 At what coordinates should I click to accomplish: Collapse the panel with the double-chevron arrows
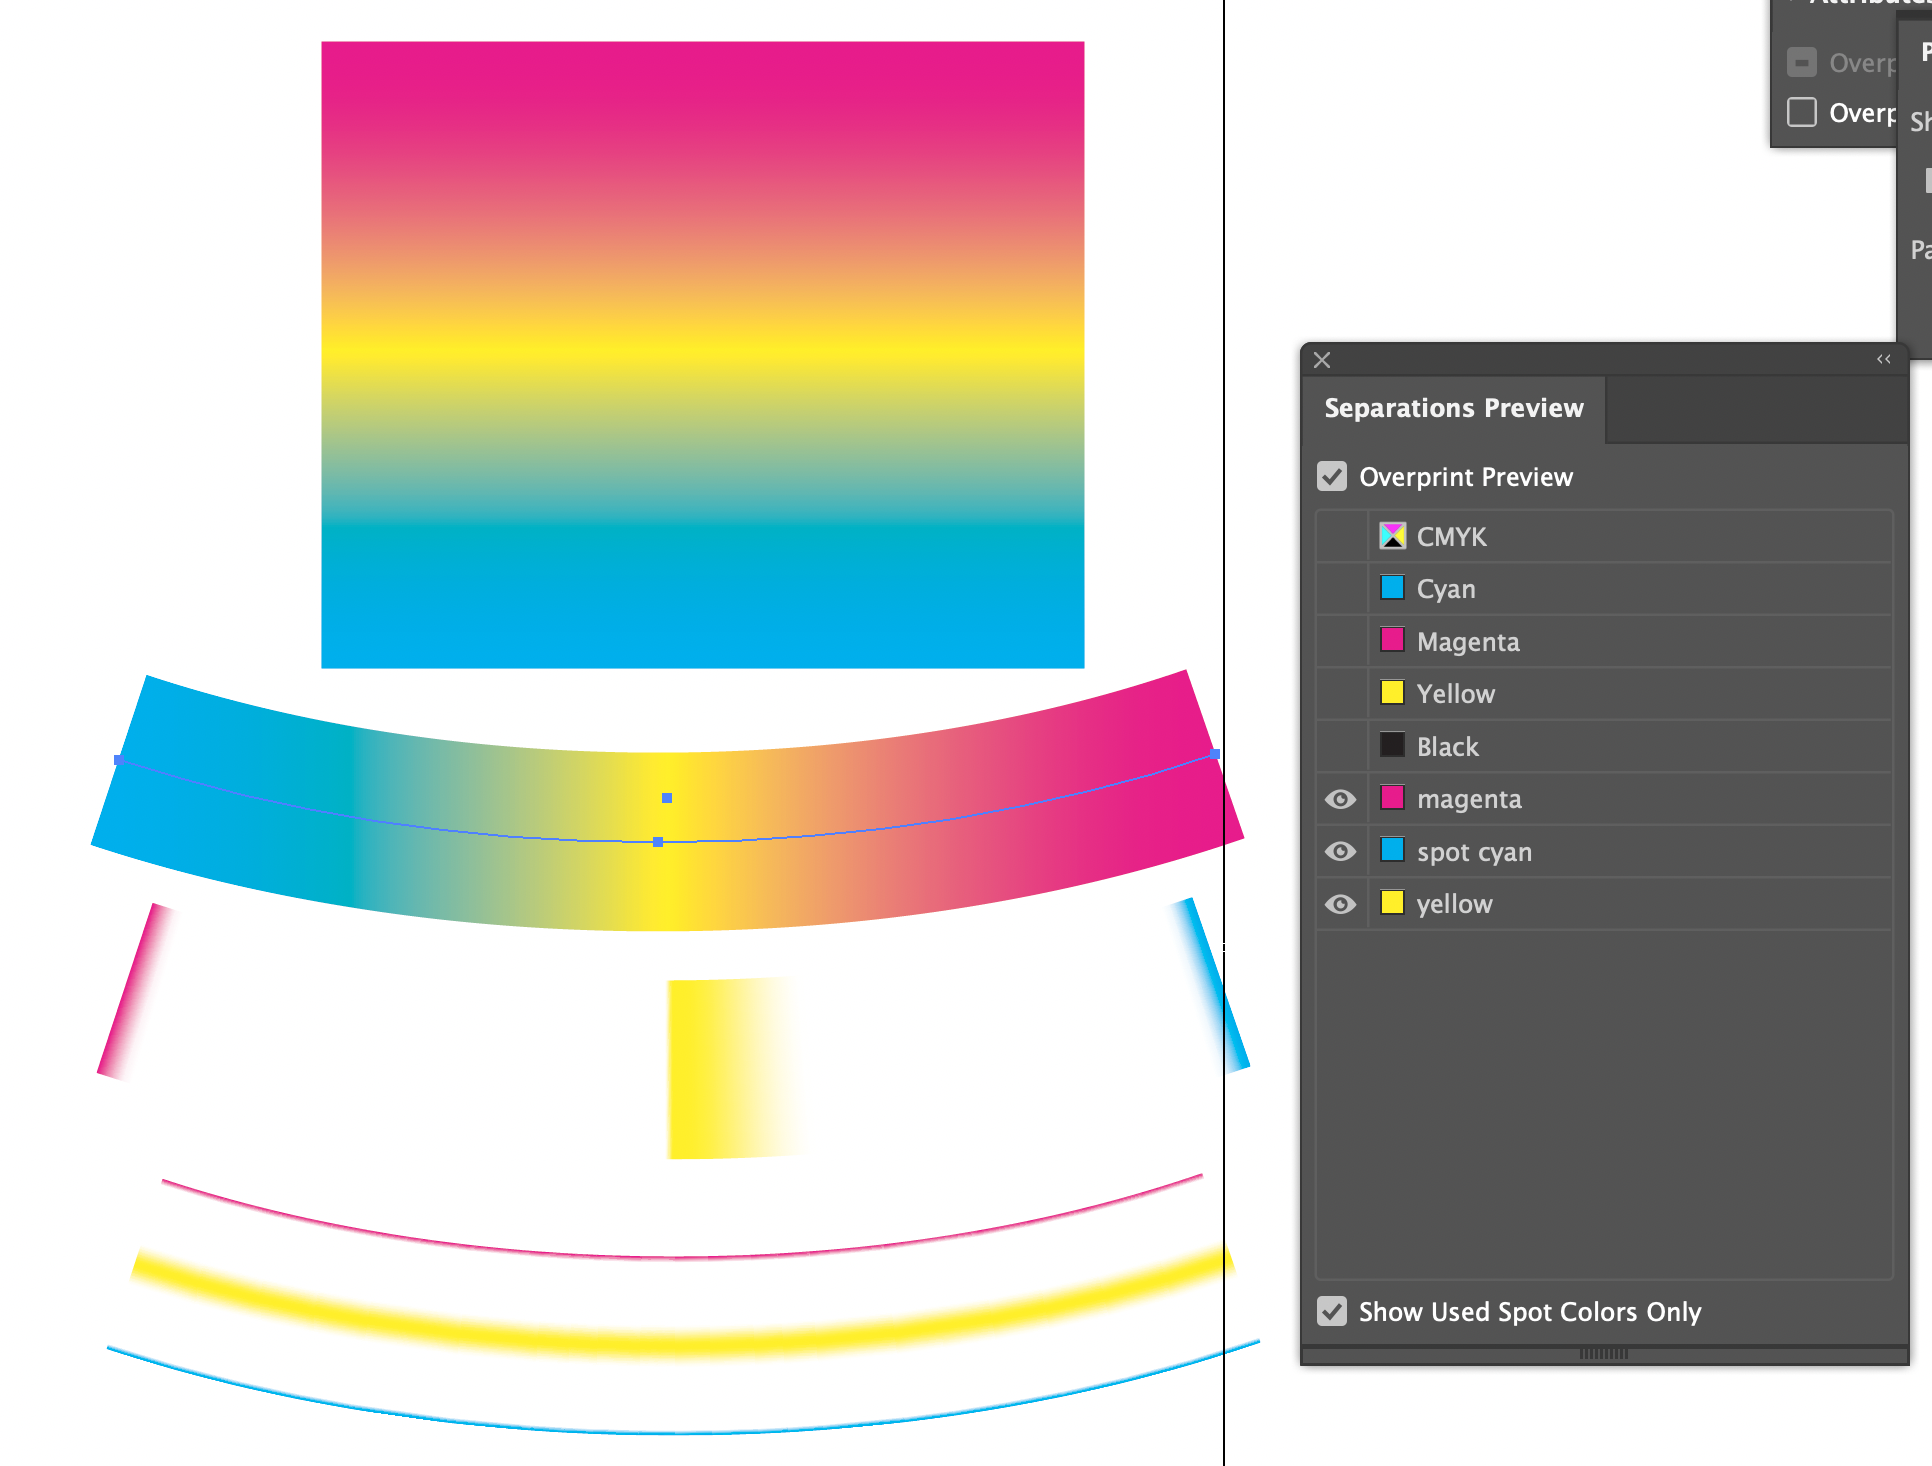(x=1884, y=359)
